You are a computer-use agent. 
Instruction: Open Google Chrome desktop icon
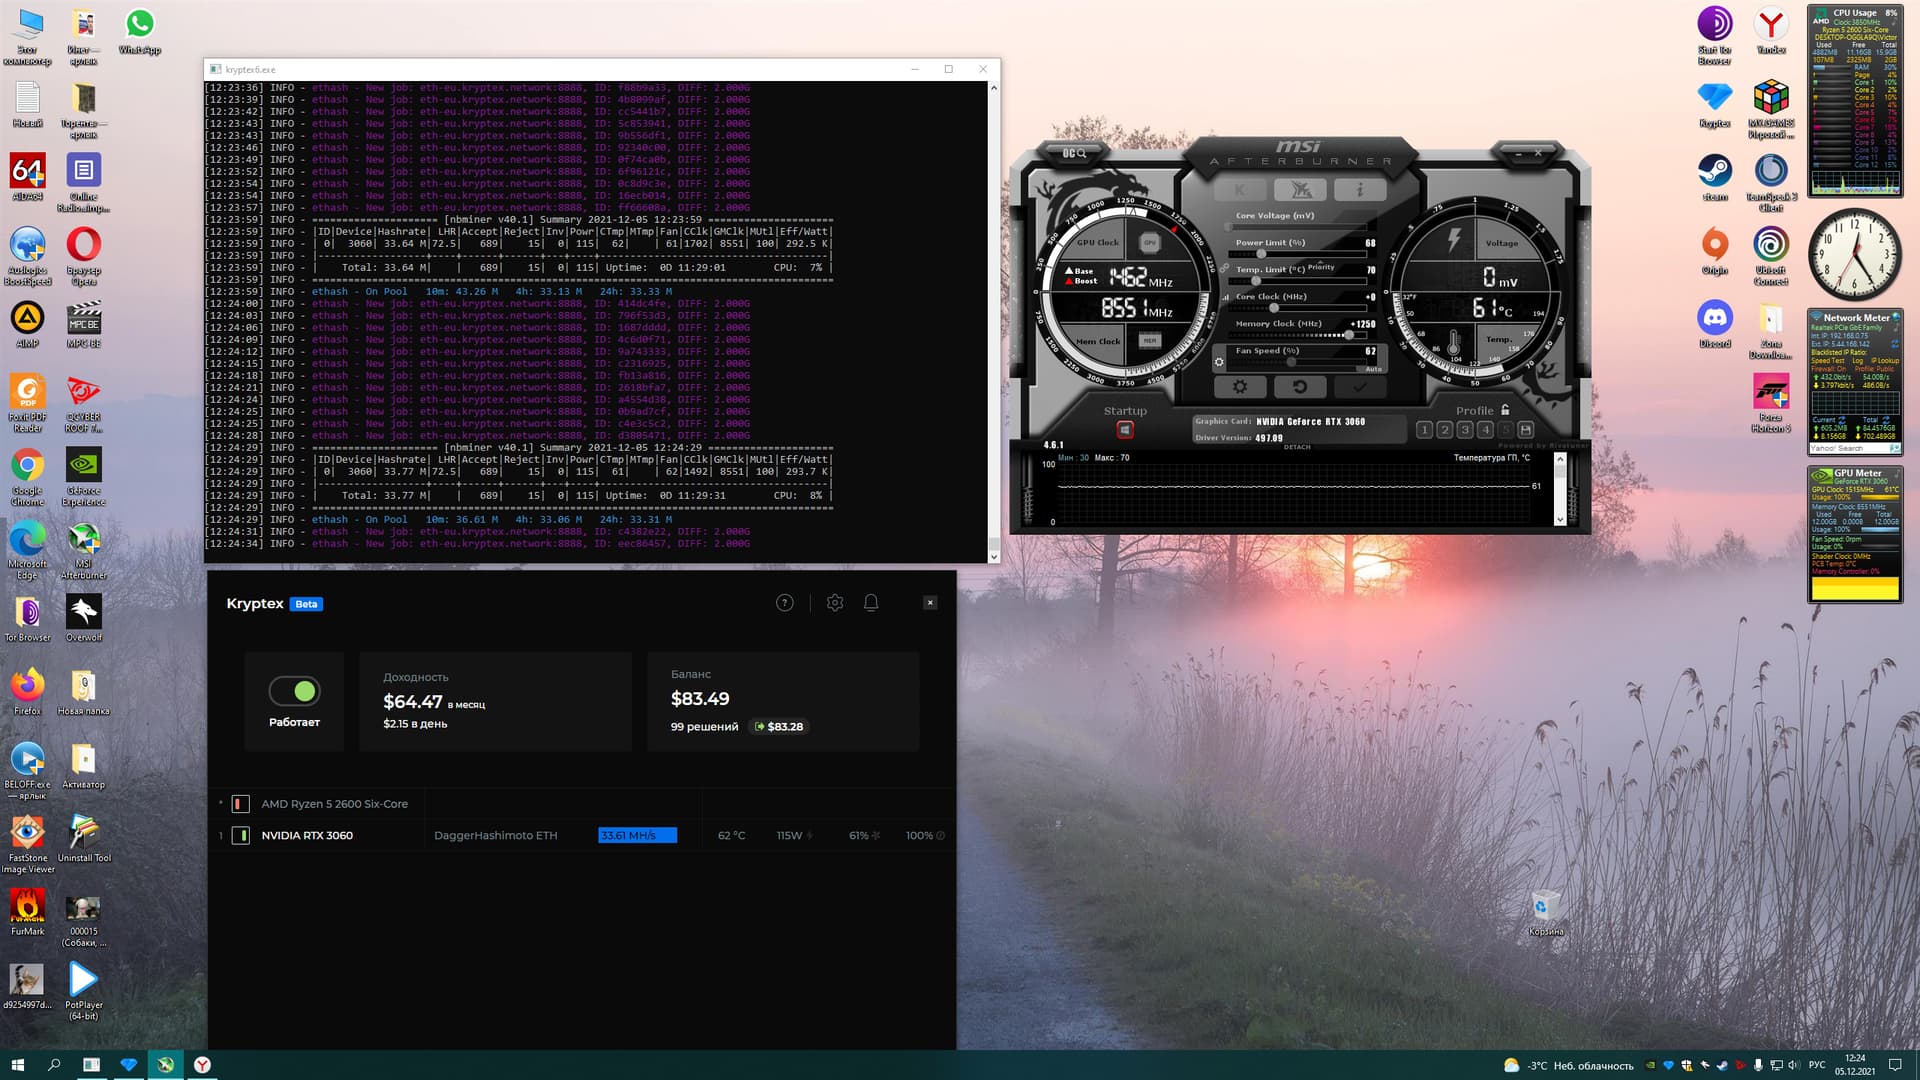coord(28,476)
